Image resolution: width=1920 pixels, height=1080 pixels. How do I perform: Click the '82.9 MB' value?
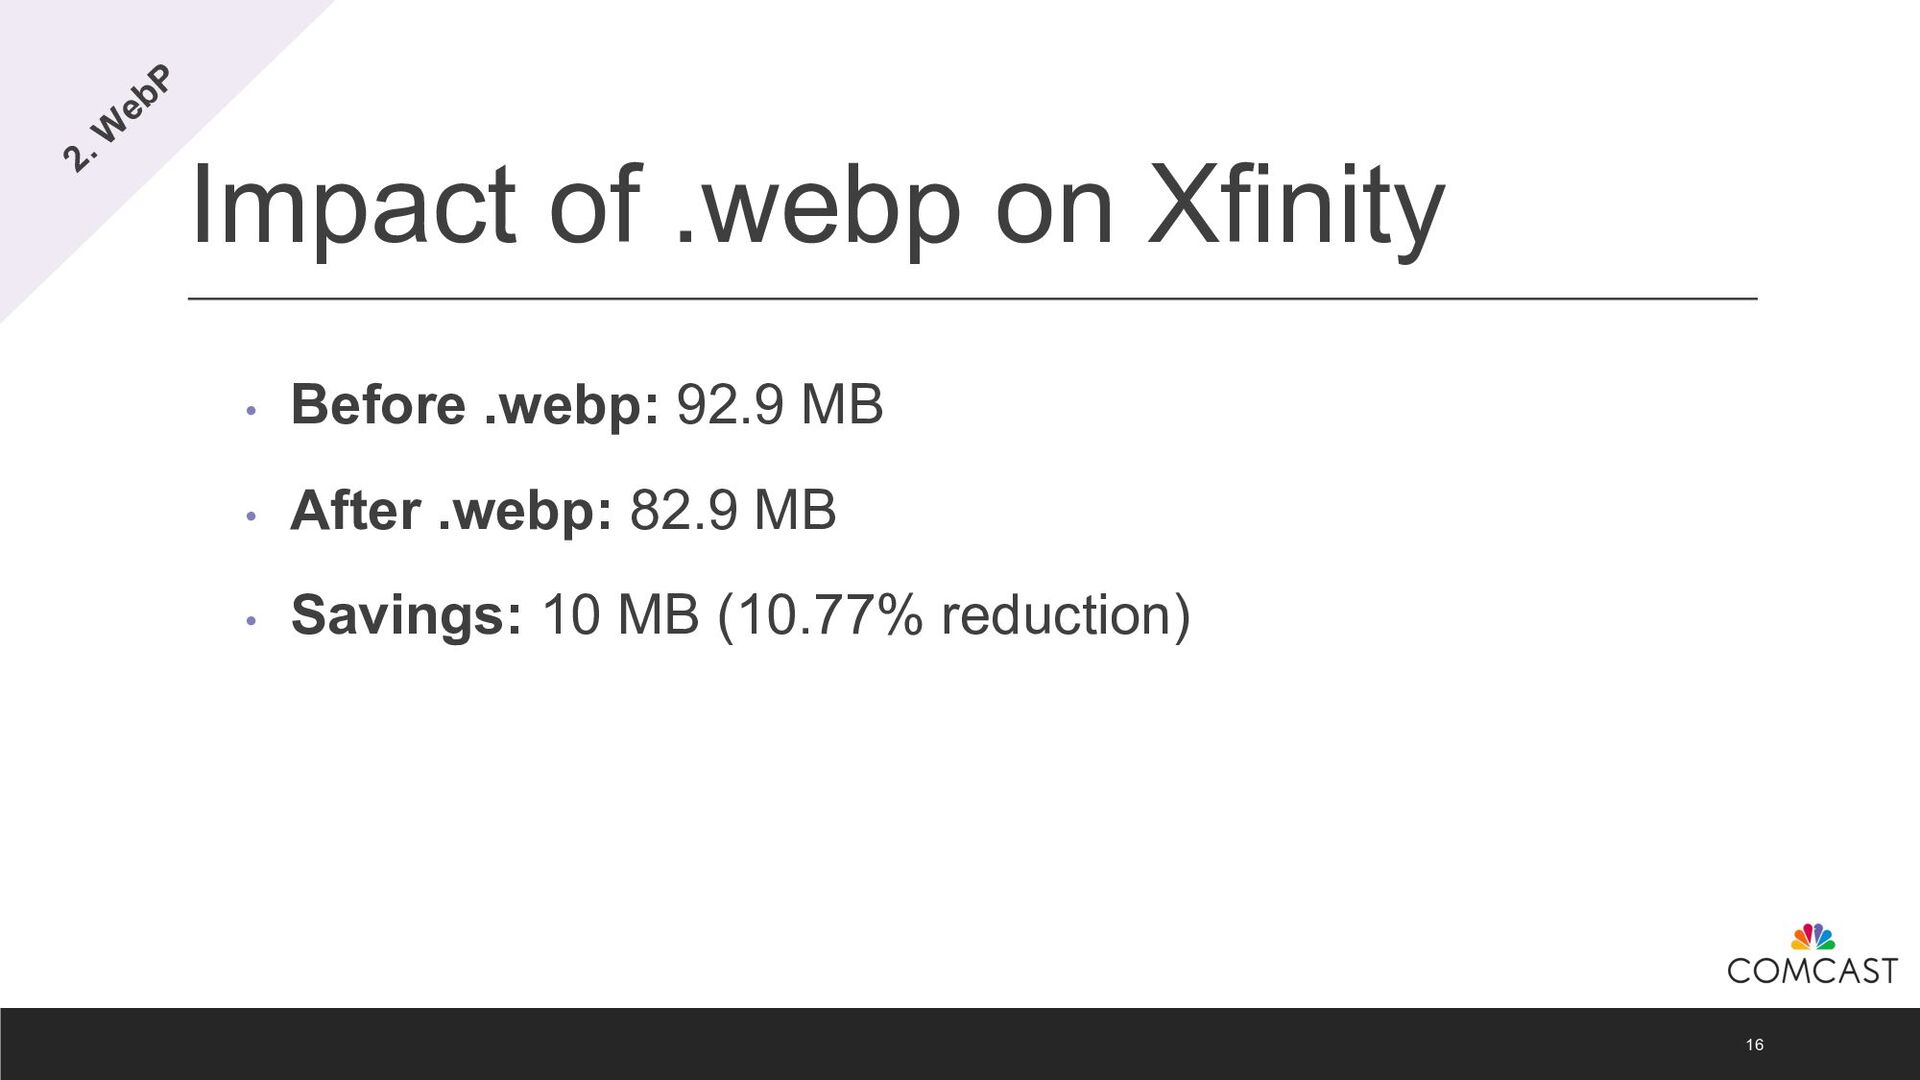coord(733,510)
